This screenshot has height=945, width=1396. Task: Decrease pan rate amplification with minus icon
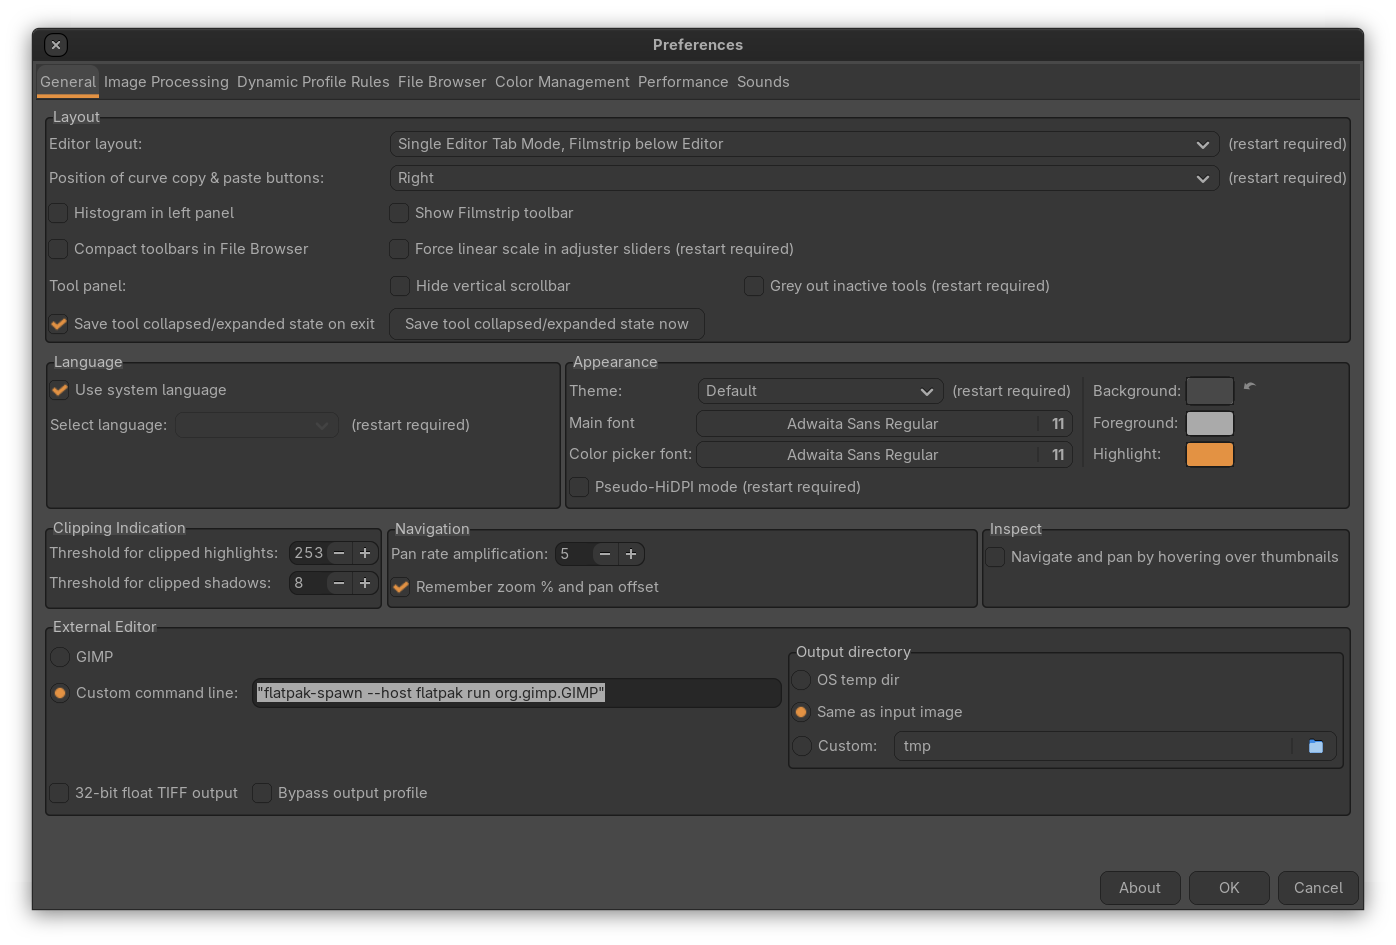click(x=605, y=554)
